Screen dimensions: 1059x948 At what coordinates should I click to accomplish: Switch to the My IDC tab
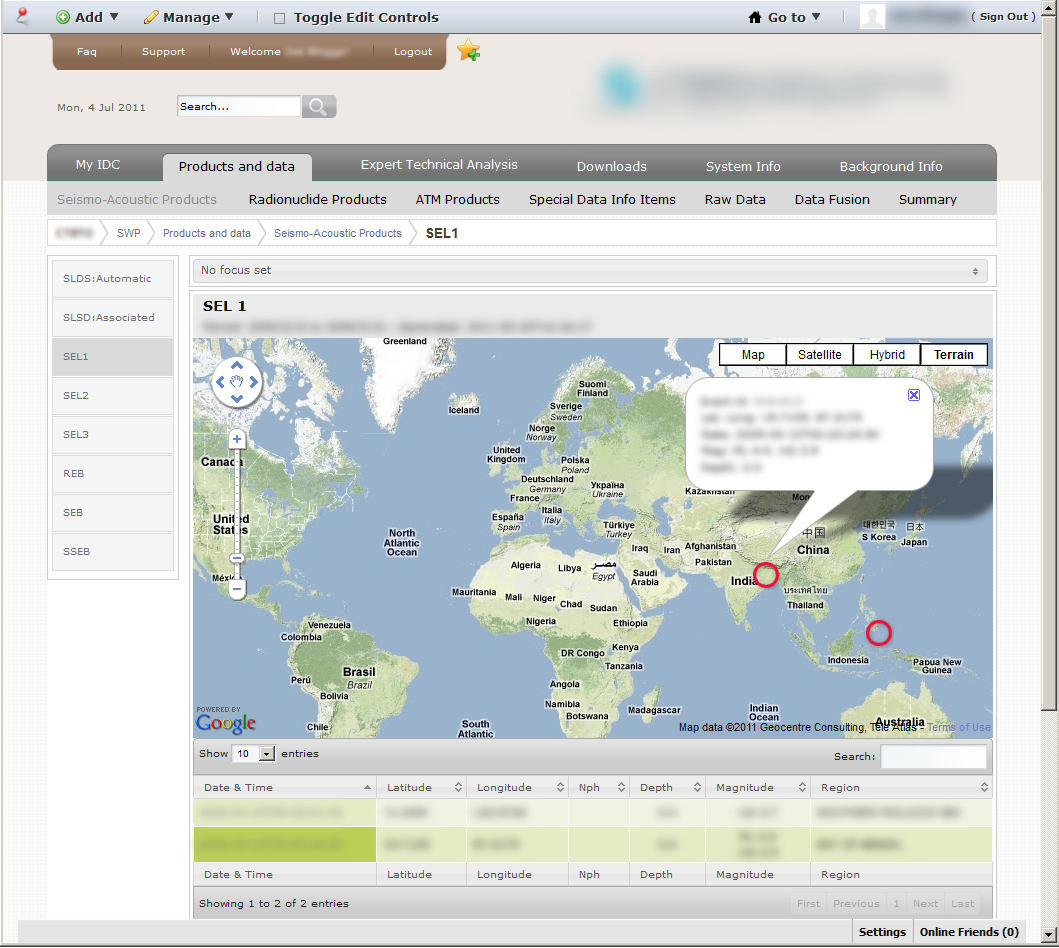point(98,165)
